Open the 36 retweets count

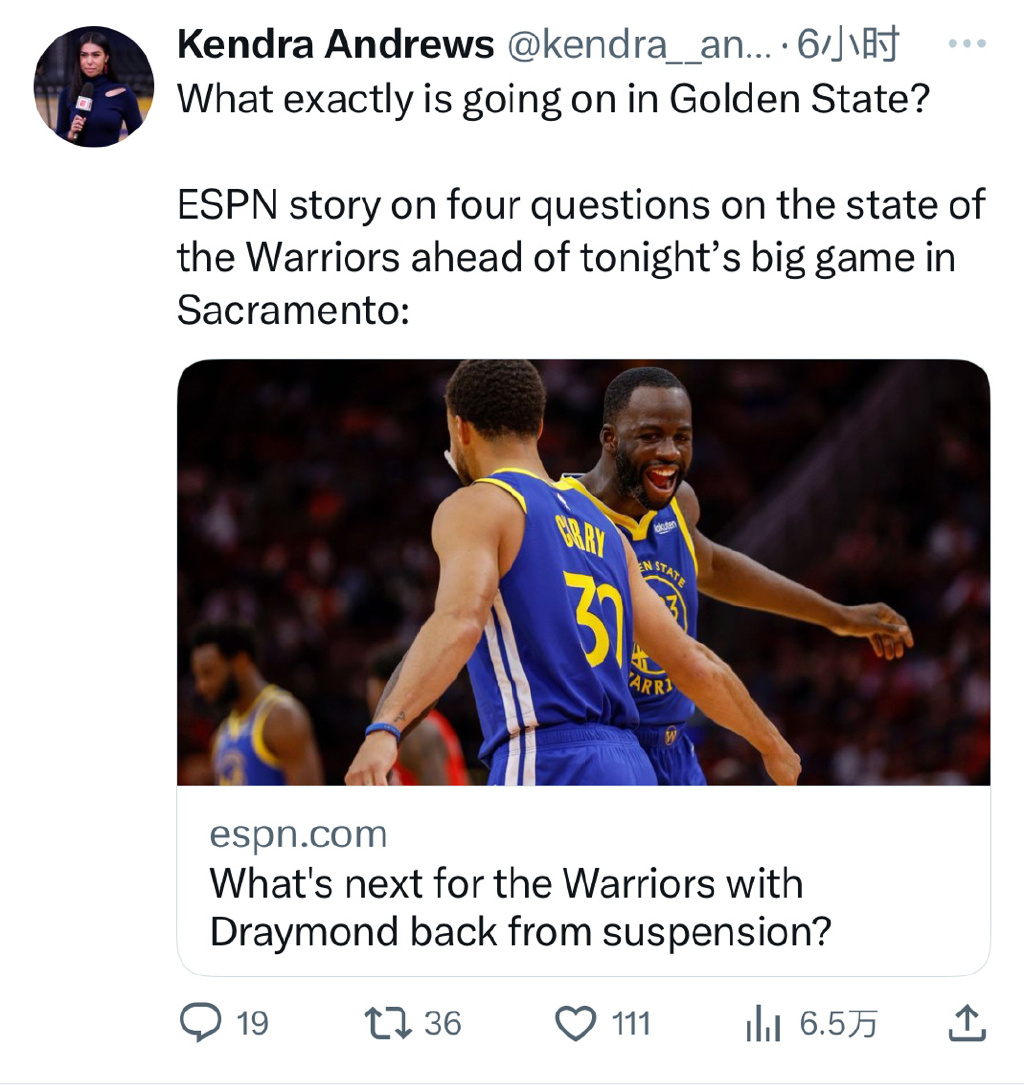pos(443,1023)
